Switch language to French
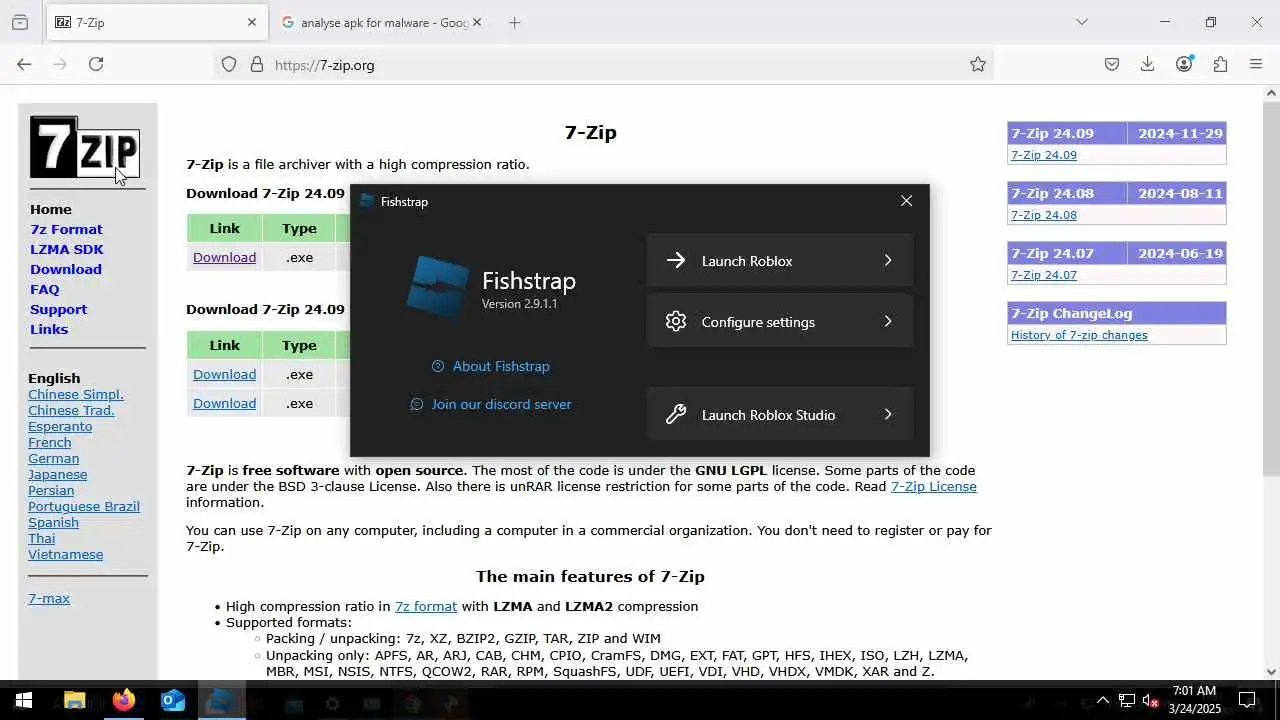Image resolution: width=1280 pixels, height=720 pixels. click(x=50, y=442)
